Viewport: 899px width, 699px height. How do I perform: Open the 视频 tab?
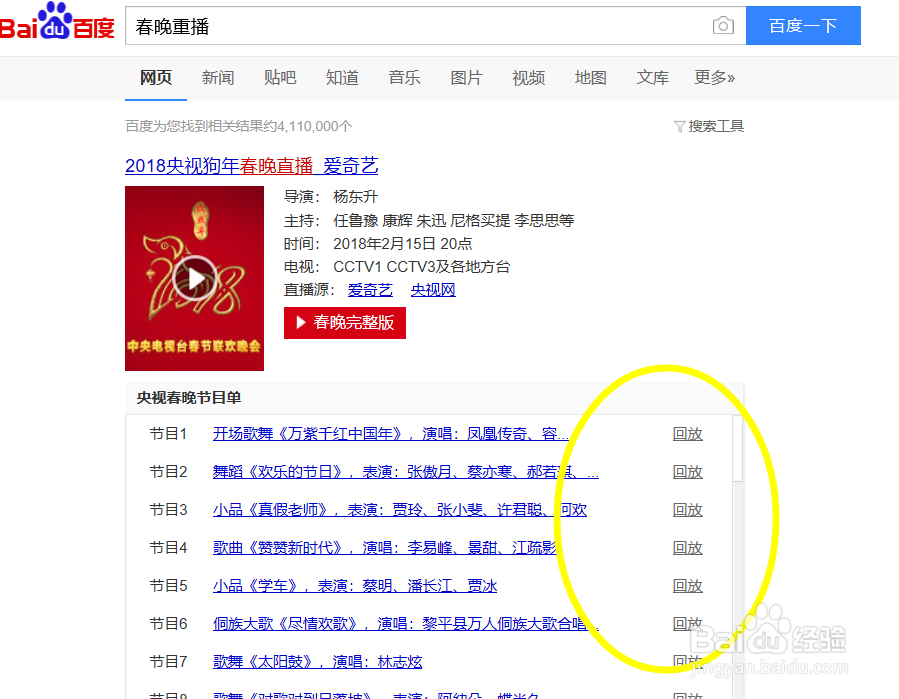[529, 77]
